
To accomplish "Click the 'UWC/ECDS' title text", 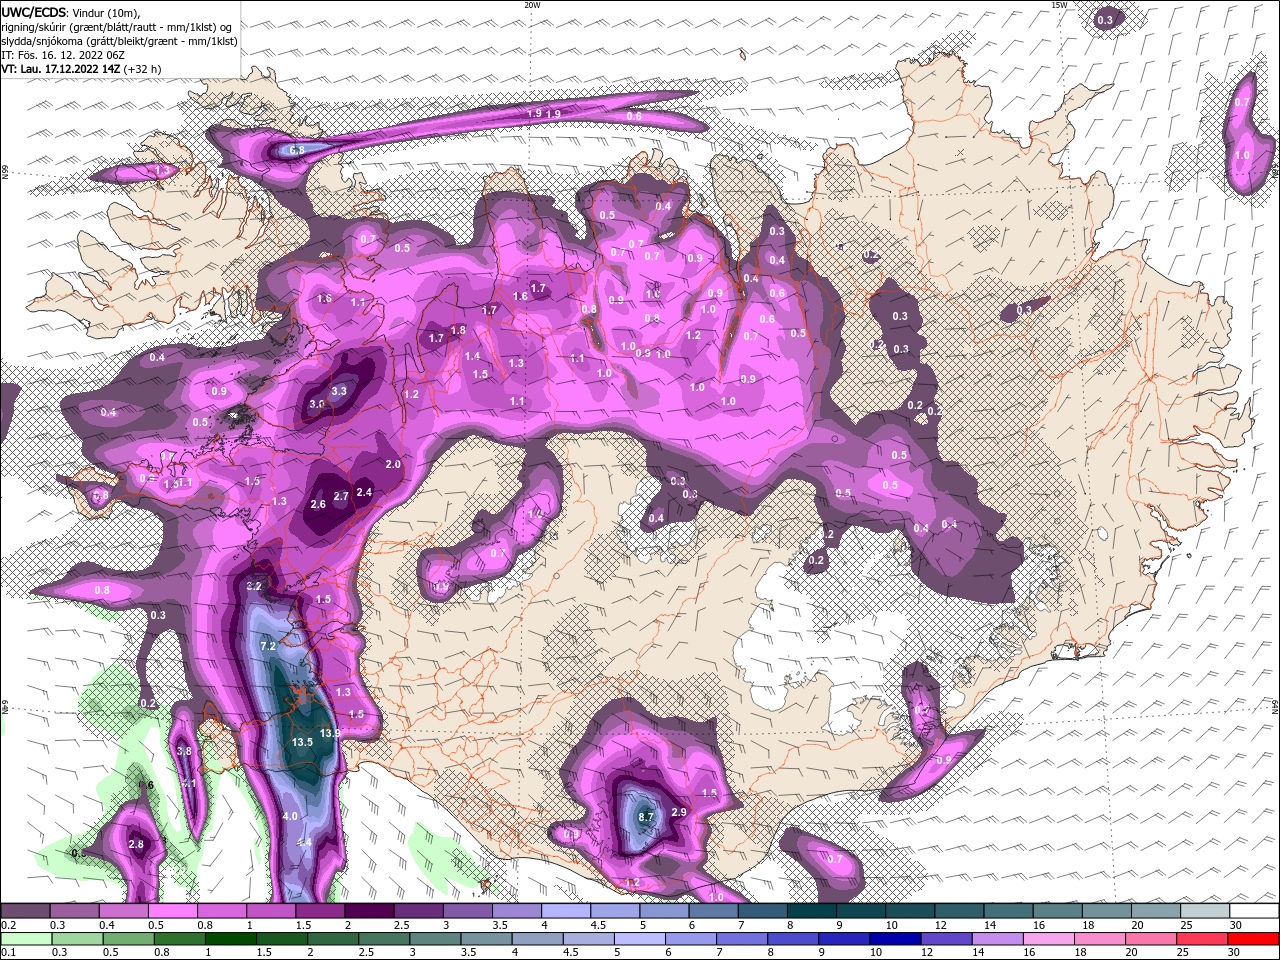I will pos(32,11).
